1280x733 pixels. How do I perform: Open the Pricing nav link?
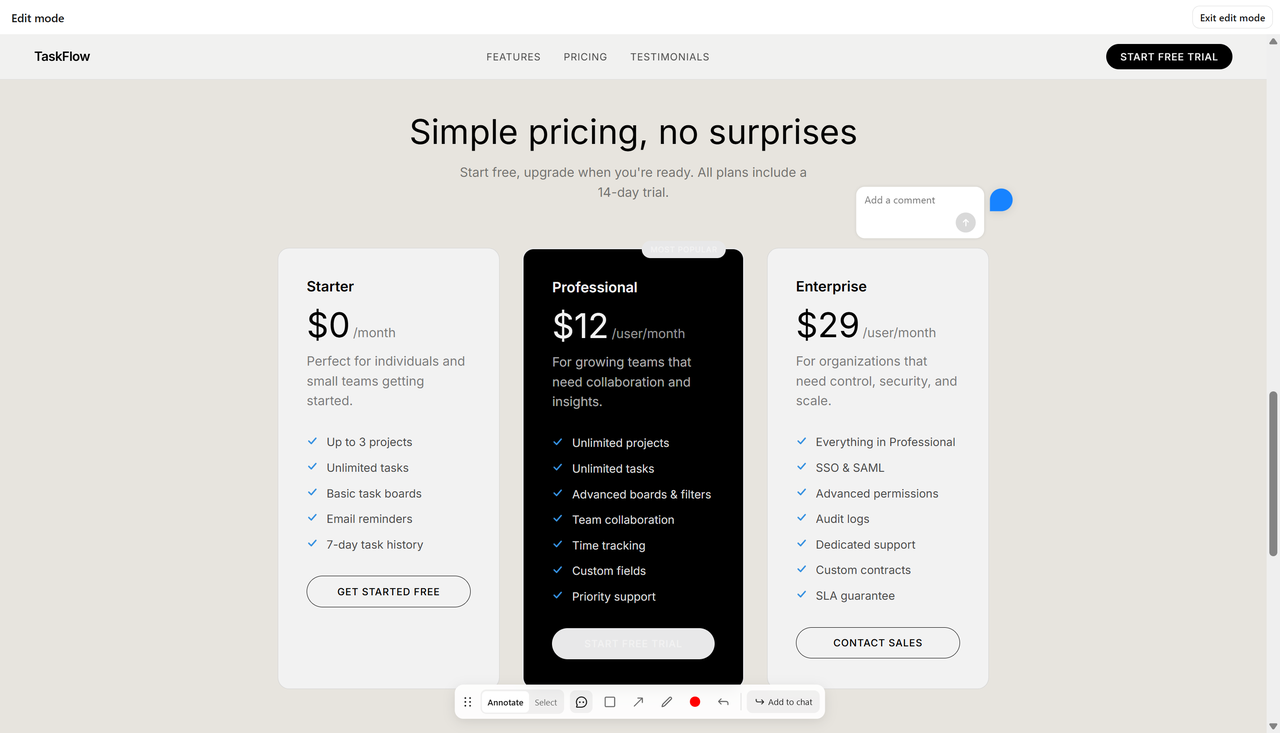(x=585, y=57)
